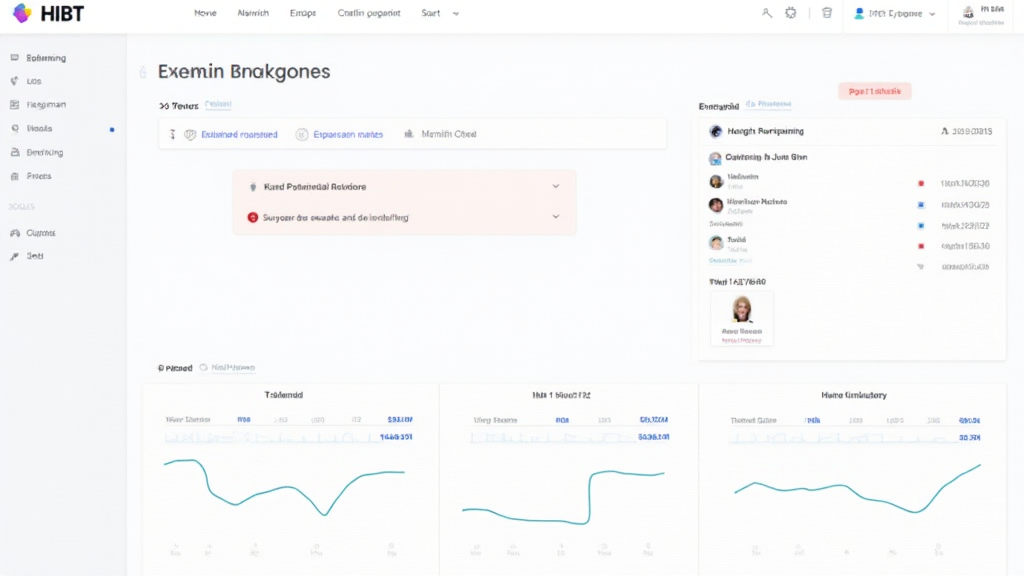The height and width of the screenshot is (576, 1024).
Task: Click the HIBT logo icon
Action: tap(21, 13)
